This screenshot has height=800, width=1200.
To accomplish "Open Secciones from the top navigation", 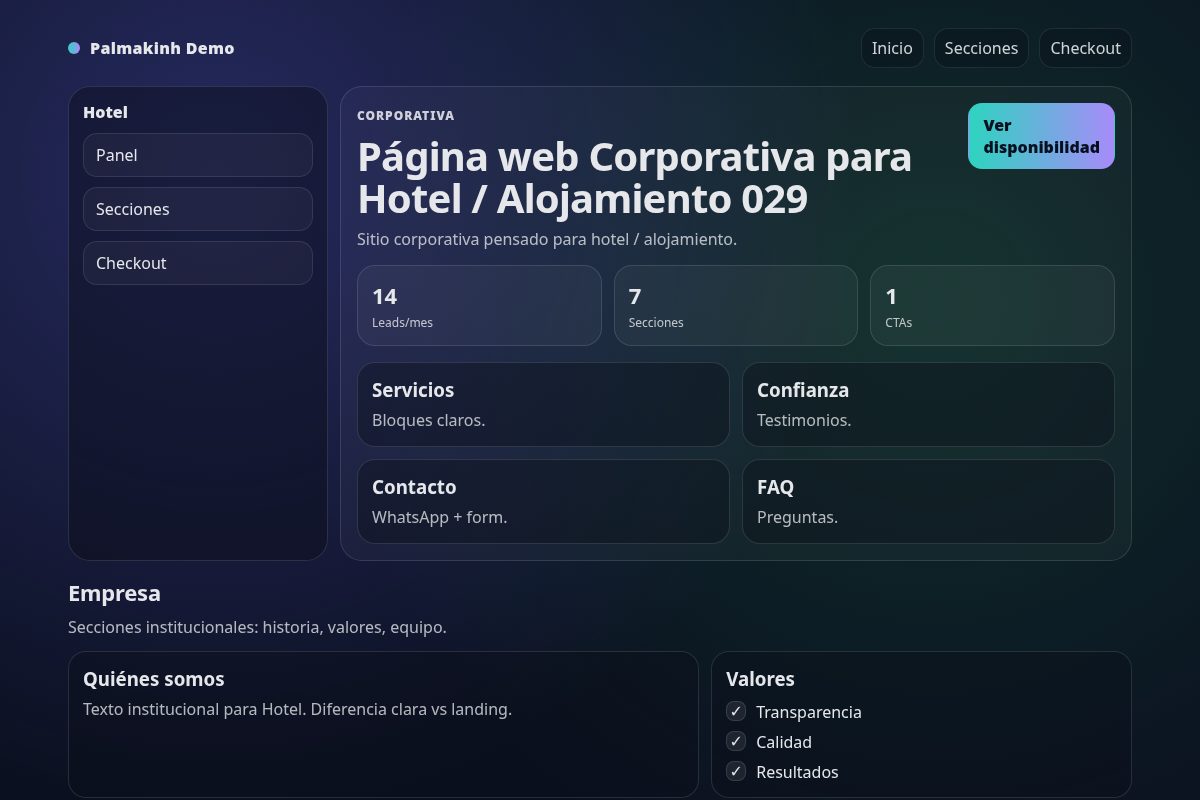I will pos(981,47).
